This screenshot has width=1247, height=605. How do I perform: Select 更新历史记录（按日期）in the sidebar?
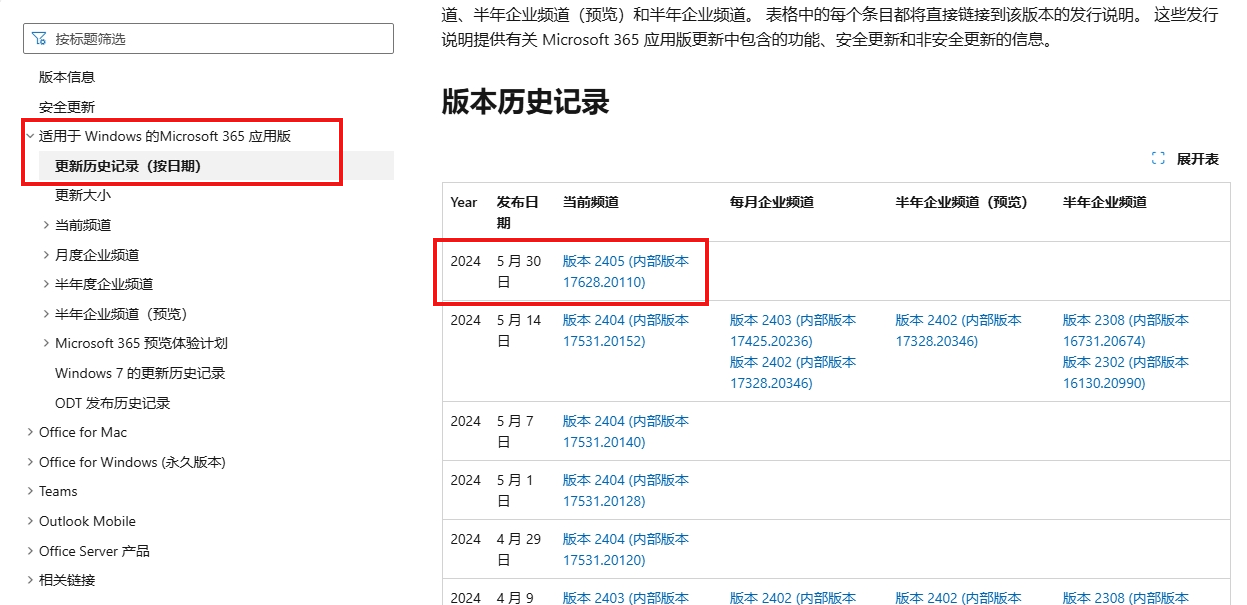[128, 166]
